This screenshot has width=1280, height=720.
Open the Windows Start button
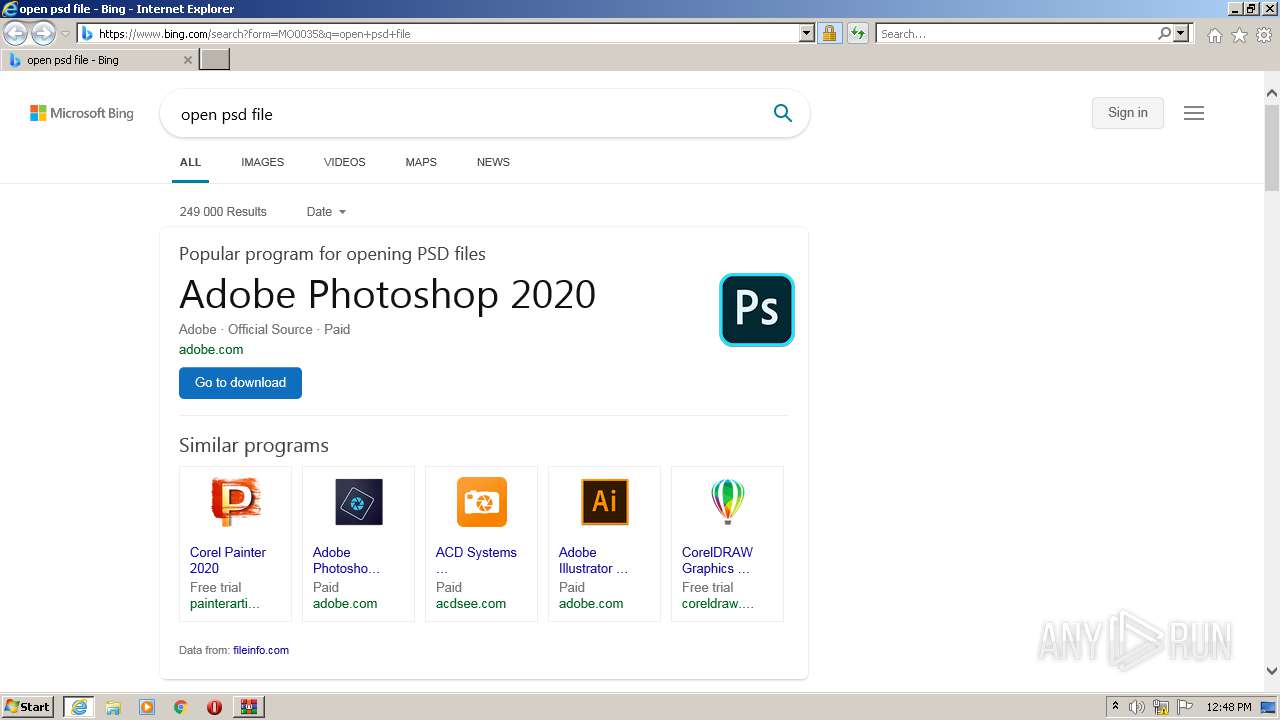click(x=28, y=706)
